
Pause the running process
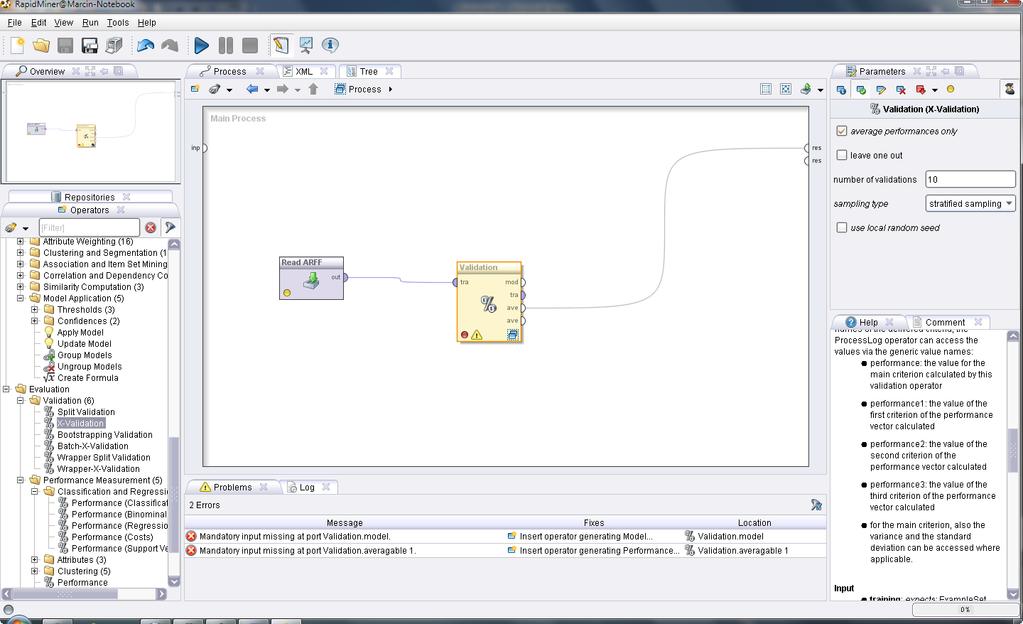pos(226,45)
